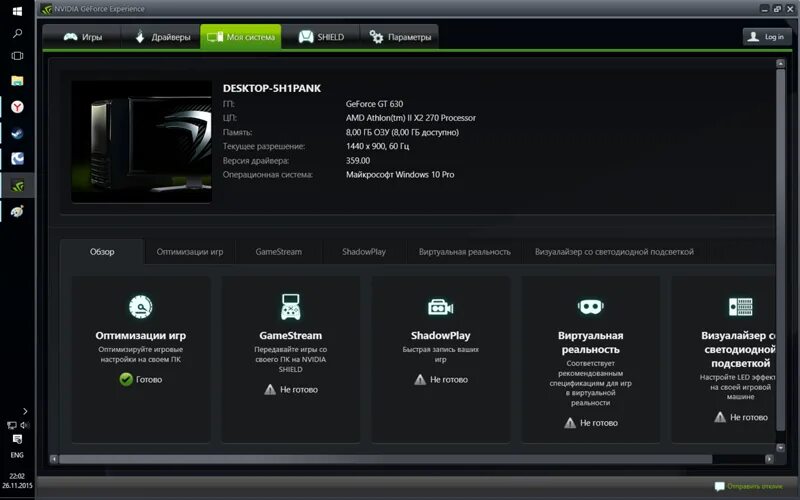
Task: Click the vertical scrollbar thumb
Action: [x=780, y=250]
